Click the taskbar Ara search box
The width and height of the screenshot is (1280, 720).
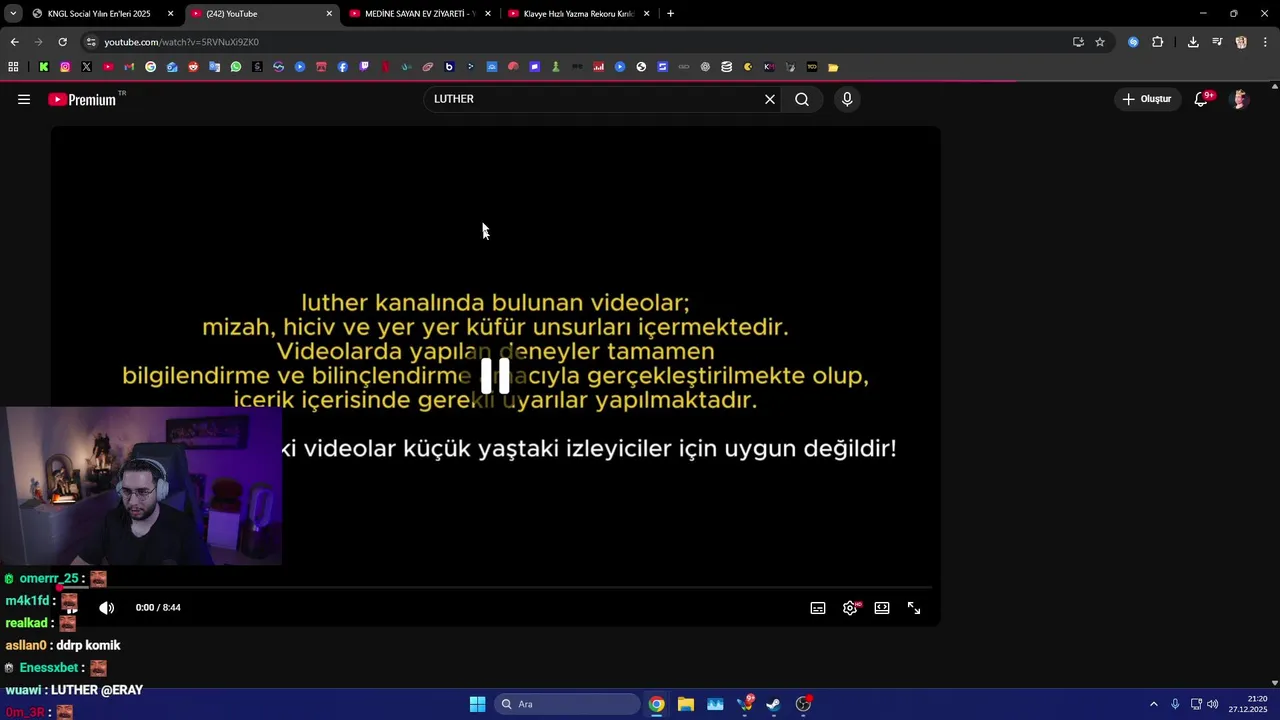point(568,704)
